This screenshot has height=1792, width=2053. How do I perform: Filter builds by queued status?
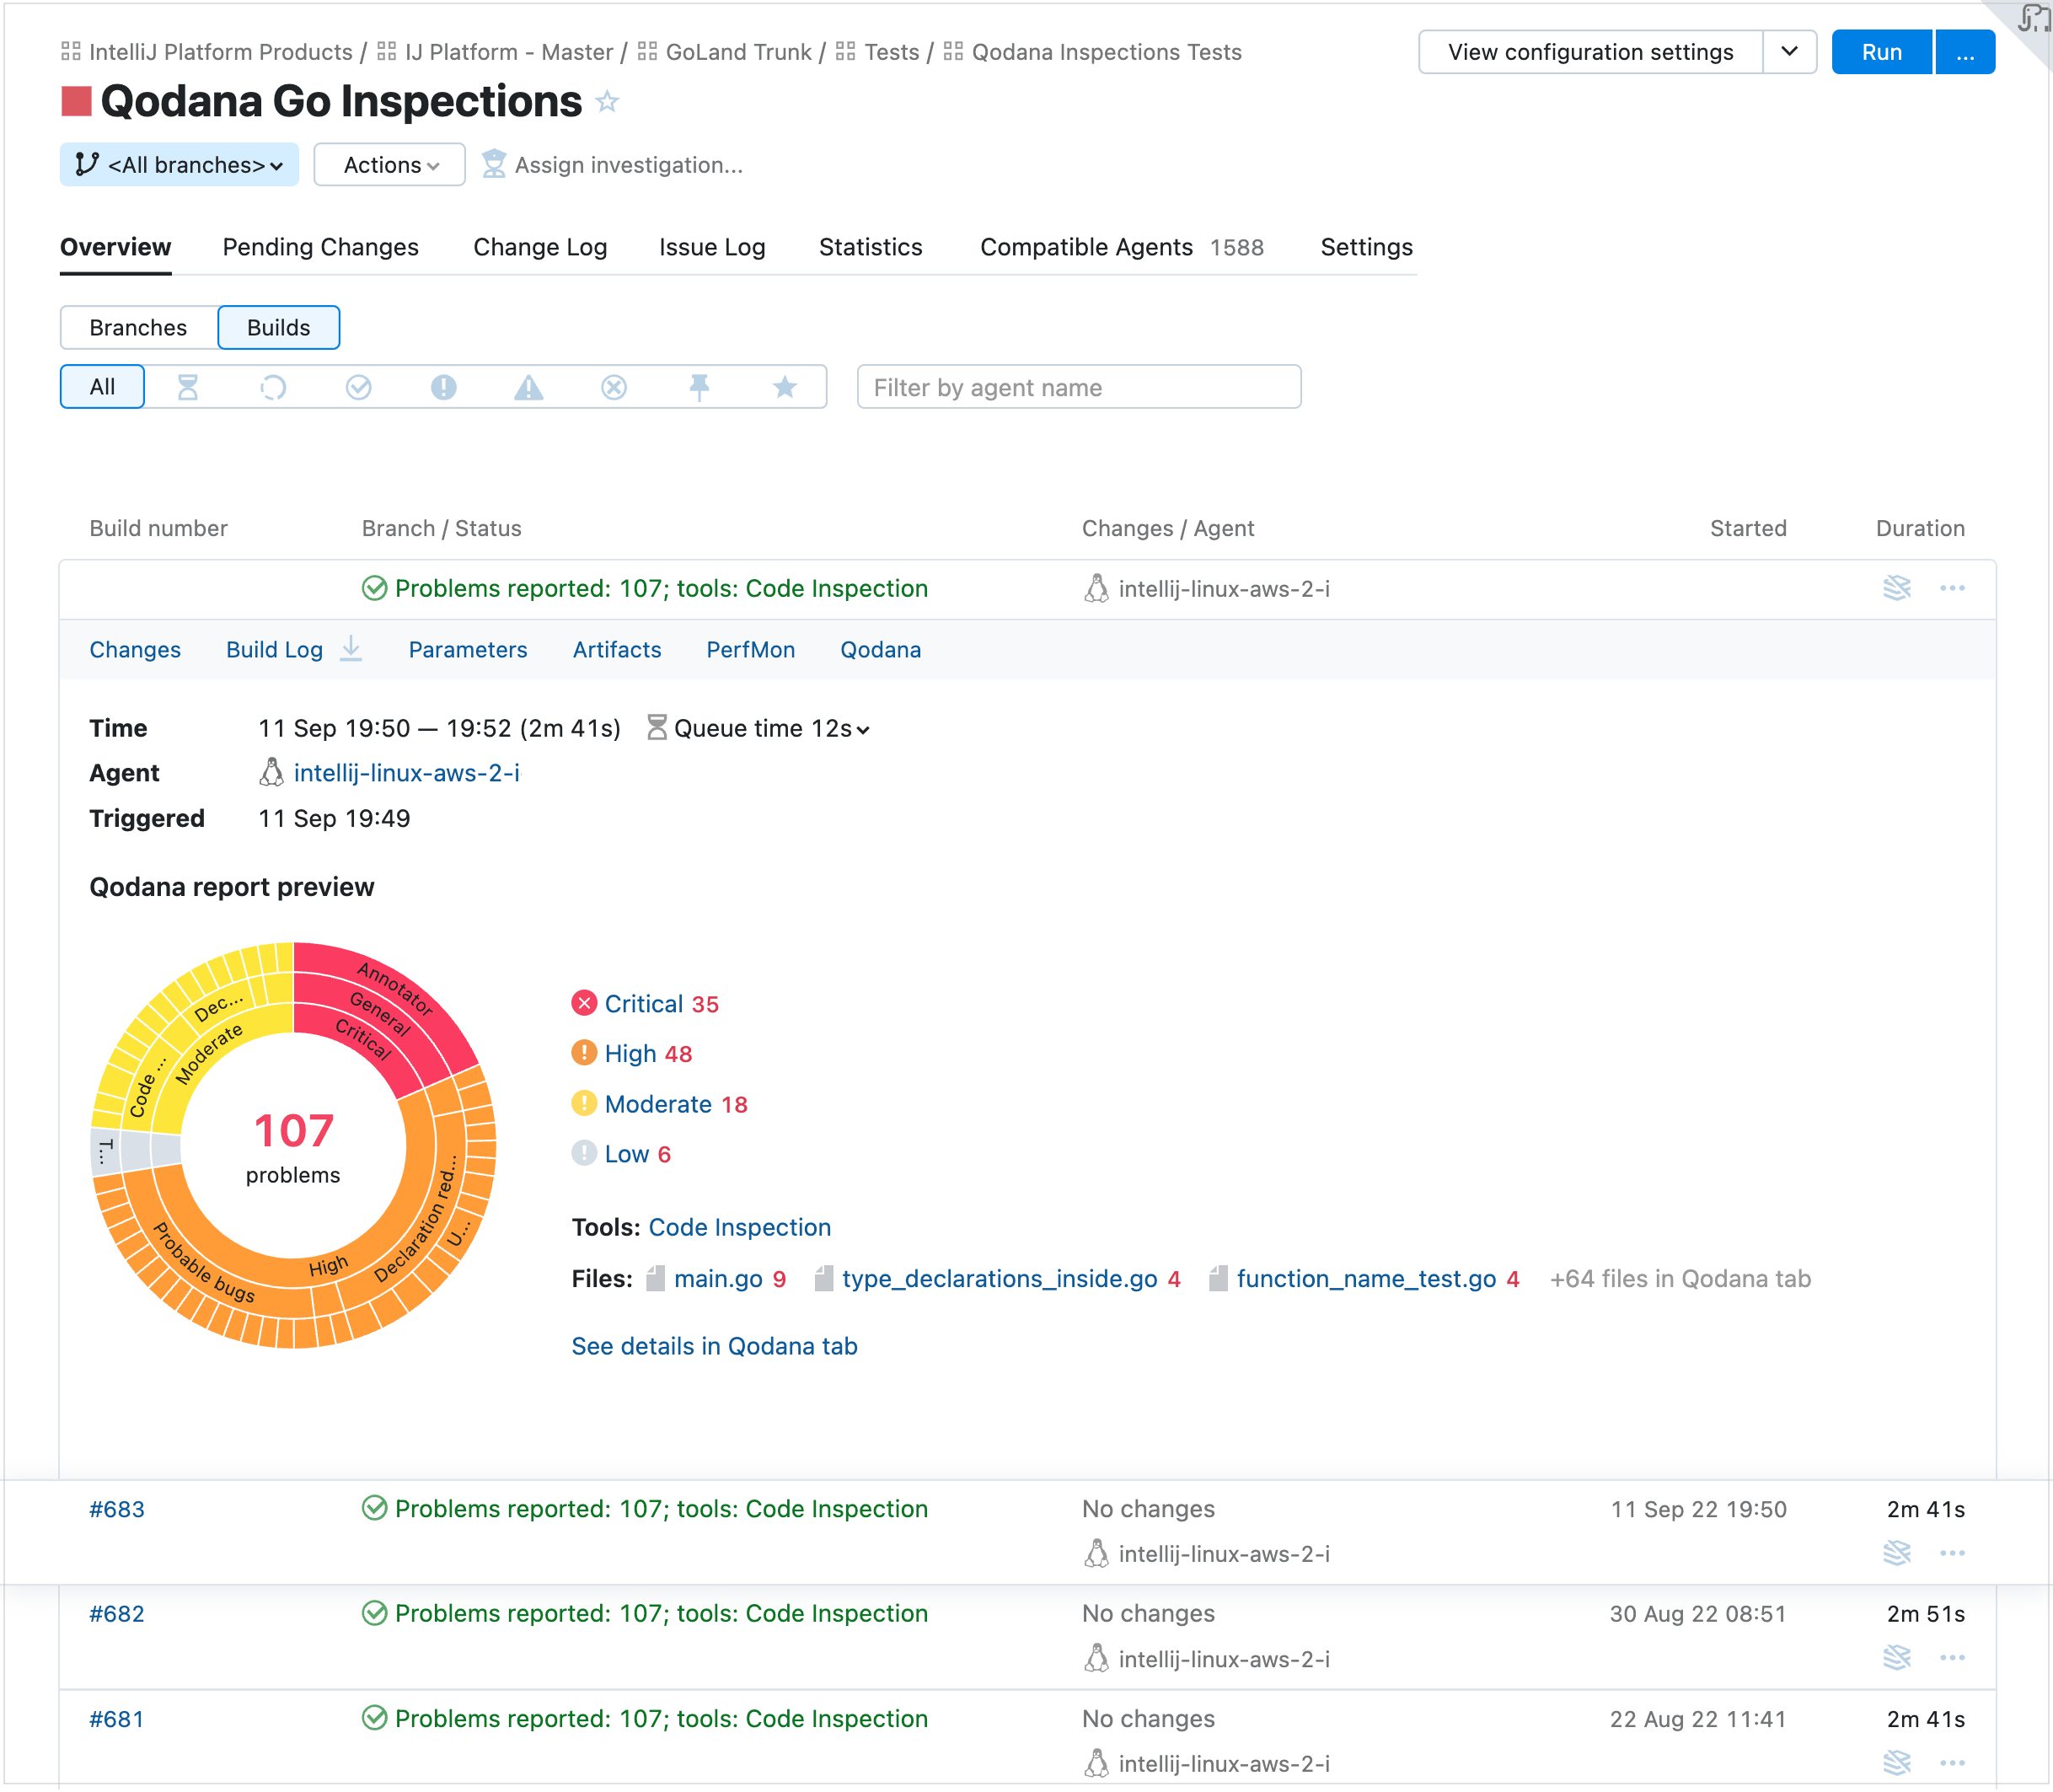(190, 387)
